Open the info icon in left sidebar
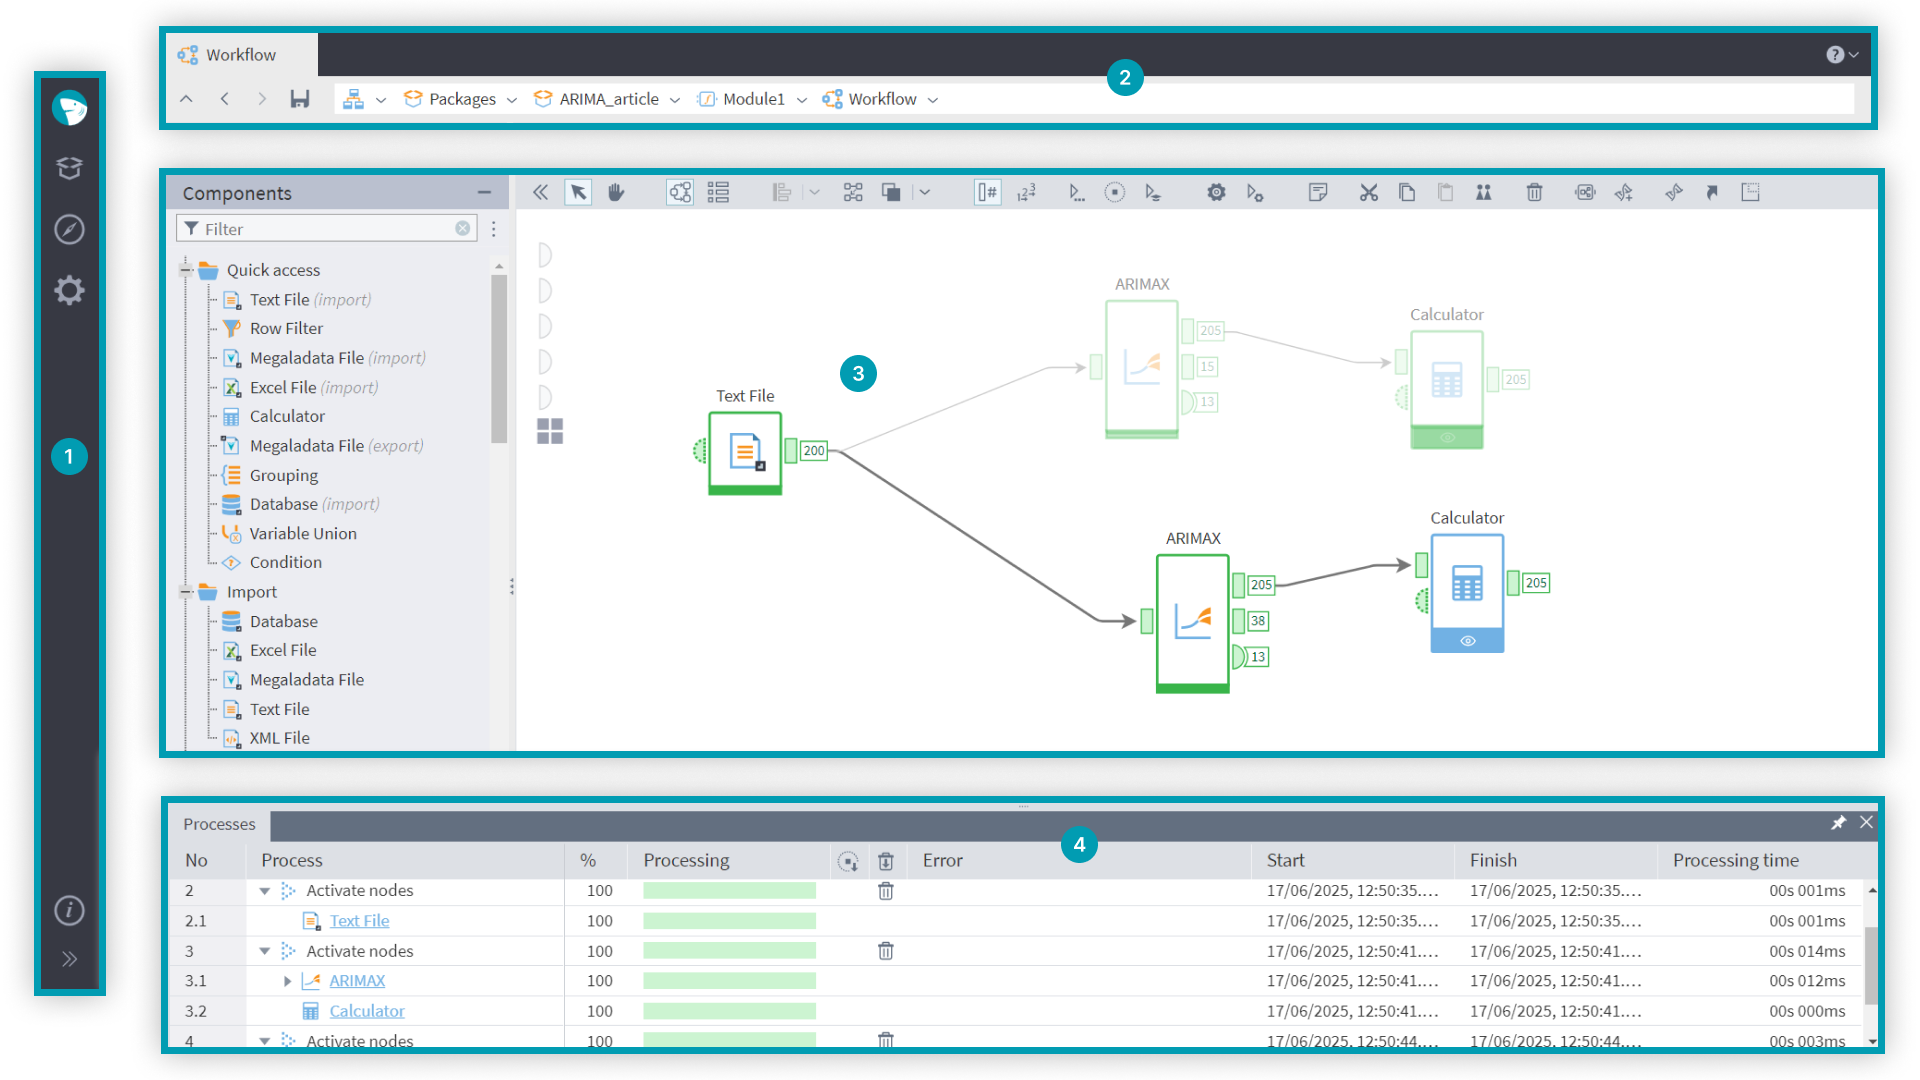Image resolution: width=1920 pixels, height=1080 pixels. pos(69,910)
